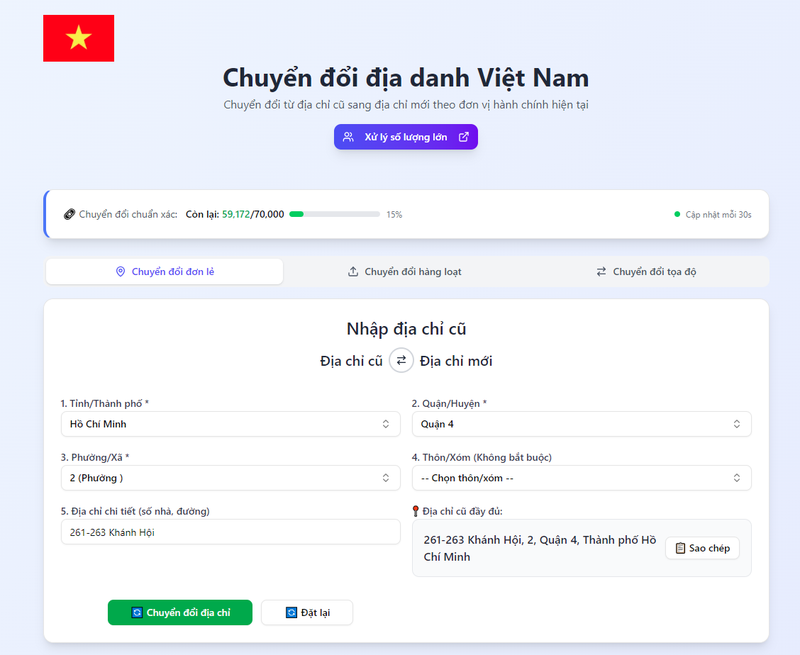Viewport: 800px width, 655px height.
Task: Click the Chuyển đổi địa danh Việt Nam heading
Action: coord(406,78)
